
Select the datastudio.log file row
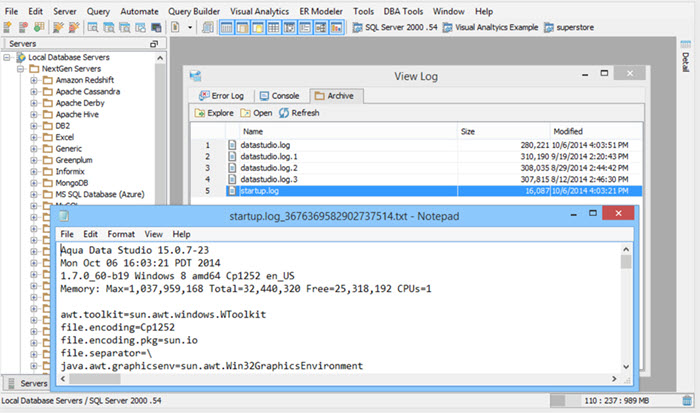tap(417, 145)
